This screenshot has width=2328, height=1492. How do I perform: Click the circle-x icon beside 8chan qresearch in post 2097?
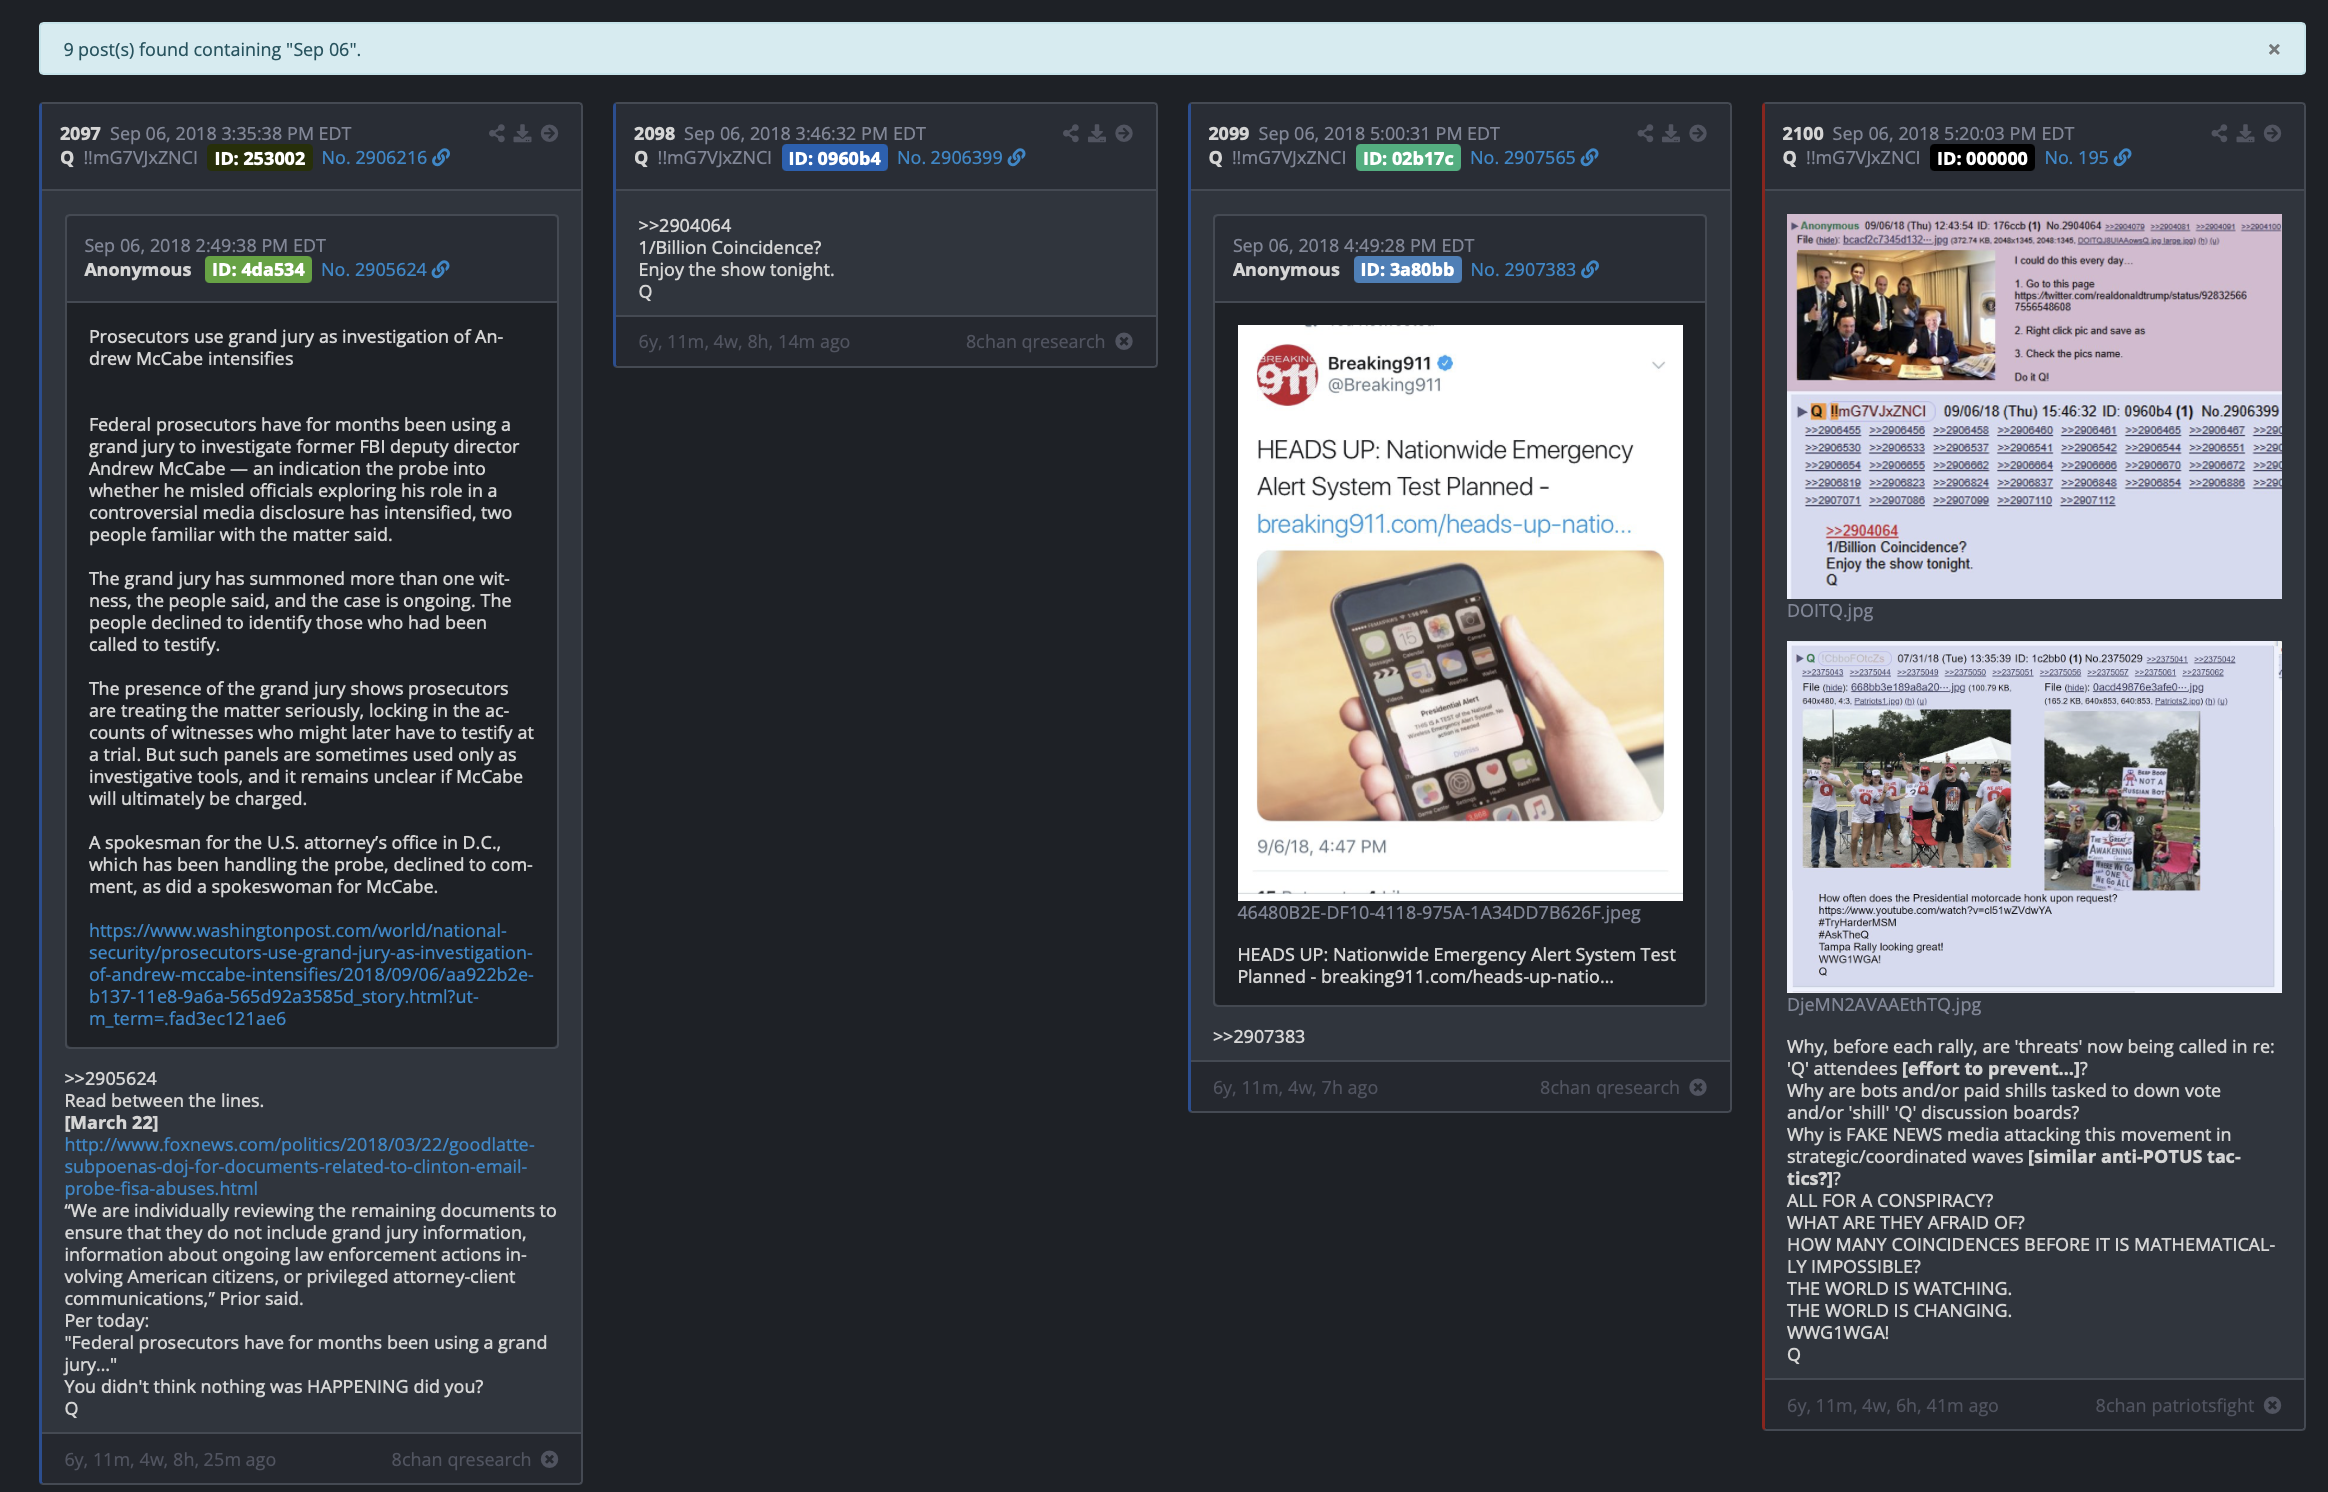click(549, 1459)
